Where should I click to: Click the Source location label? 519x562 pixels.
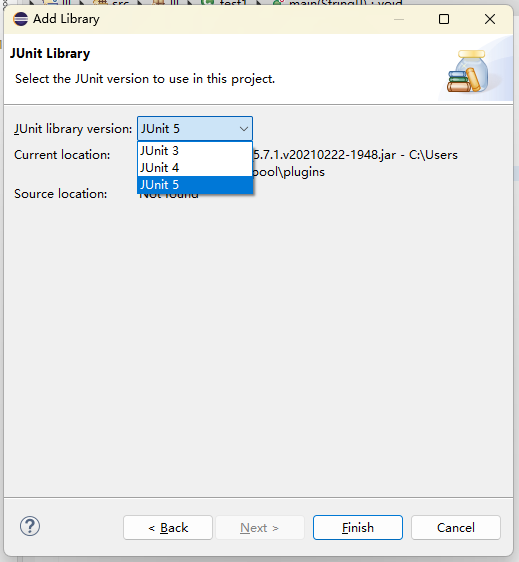point(61,194)
